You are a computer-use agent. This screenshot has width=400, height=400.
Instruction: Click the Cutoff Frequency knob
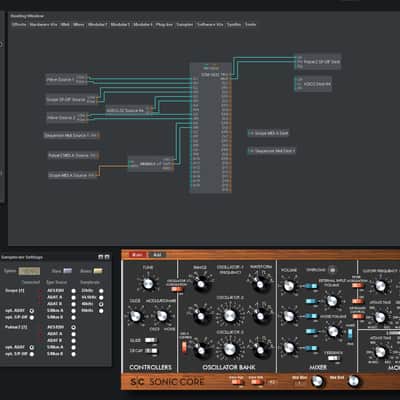(x=380, y=286)
